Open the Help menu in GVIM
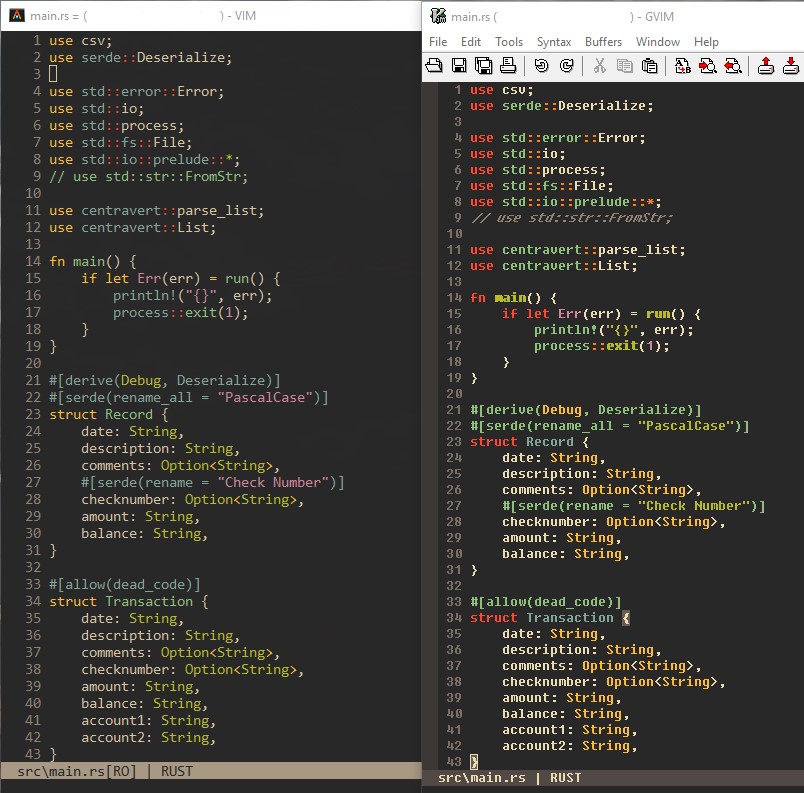The image size is (804, 793). (706, 42)
